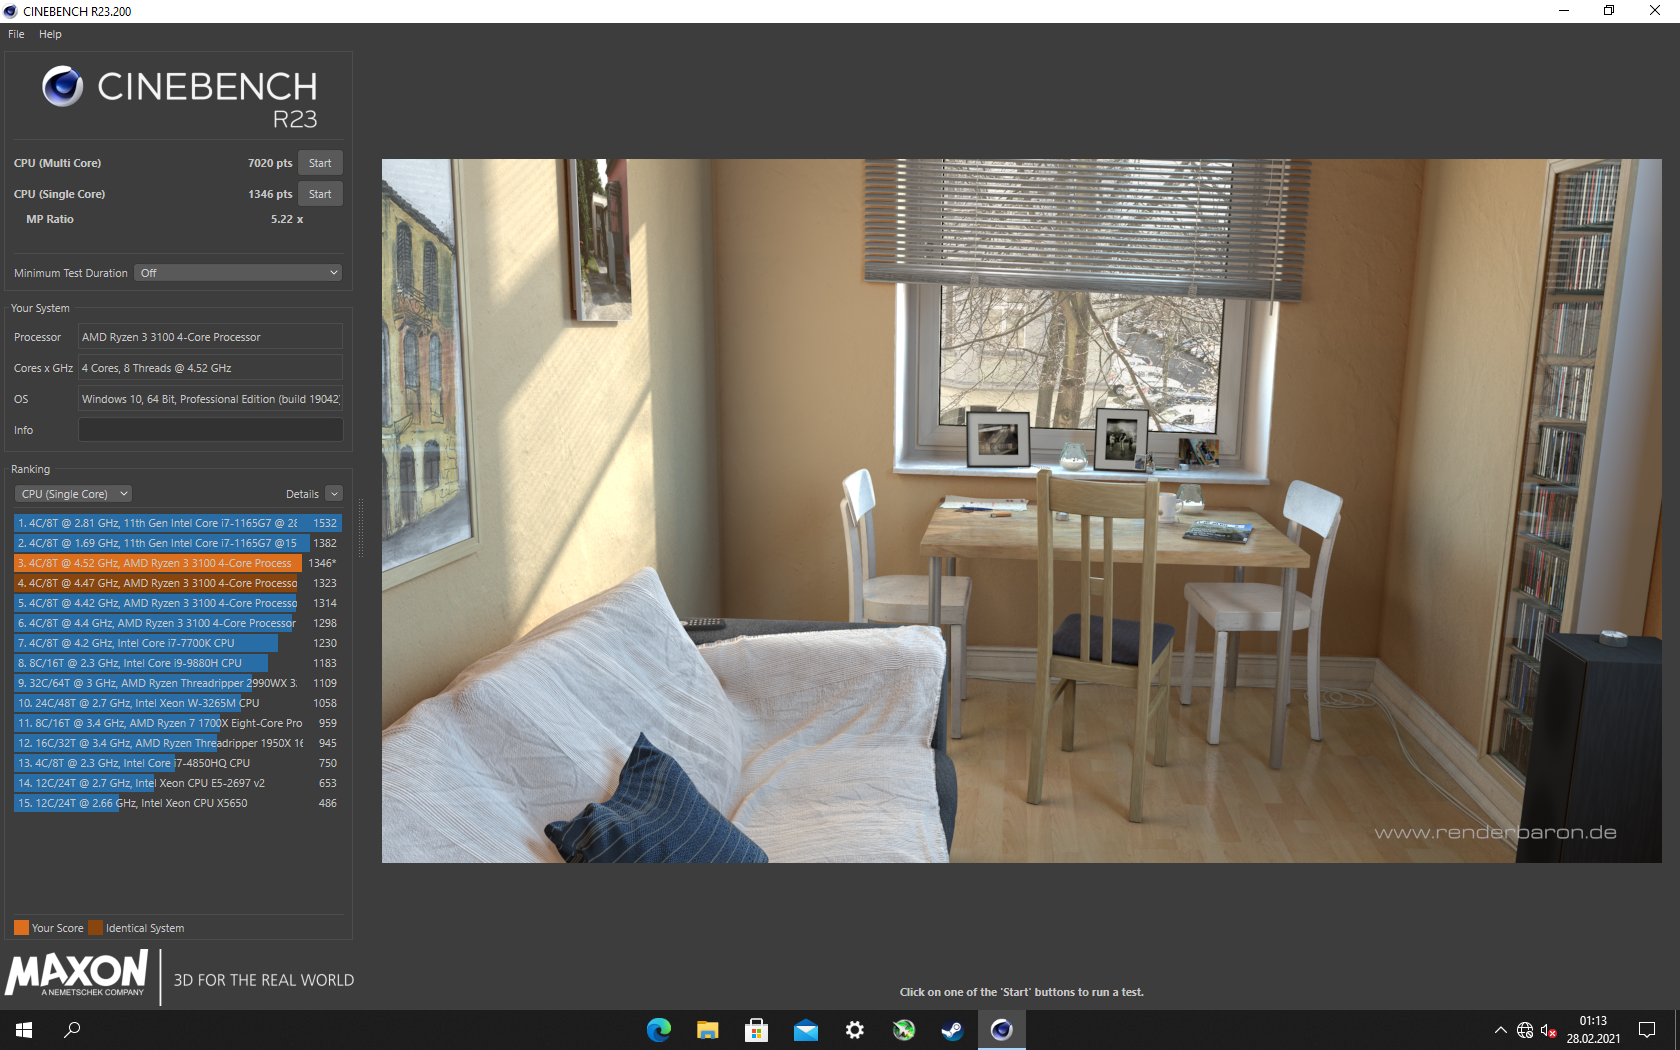Open the Minimum Test Duration dropdown

coord(238,273)
